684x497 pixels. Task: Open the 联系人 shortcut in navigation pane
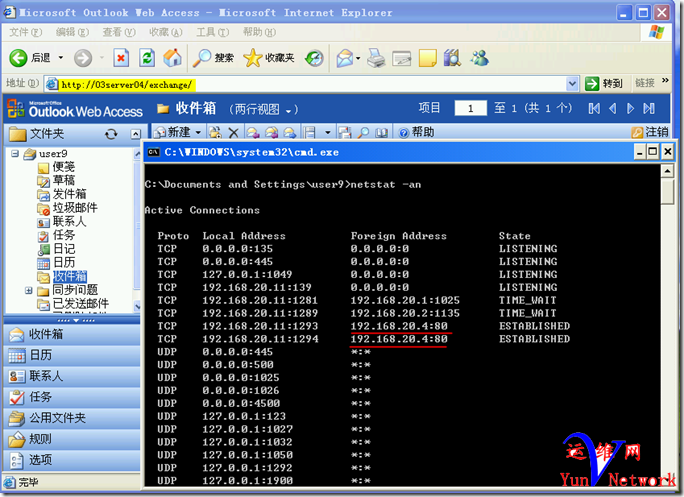[72, 376]
